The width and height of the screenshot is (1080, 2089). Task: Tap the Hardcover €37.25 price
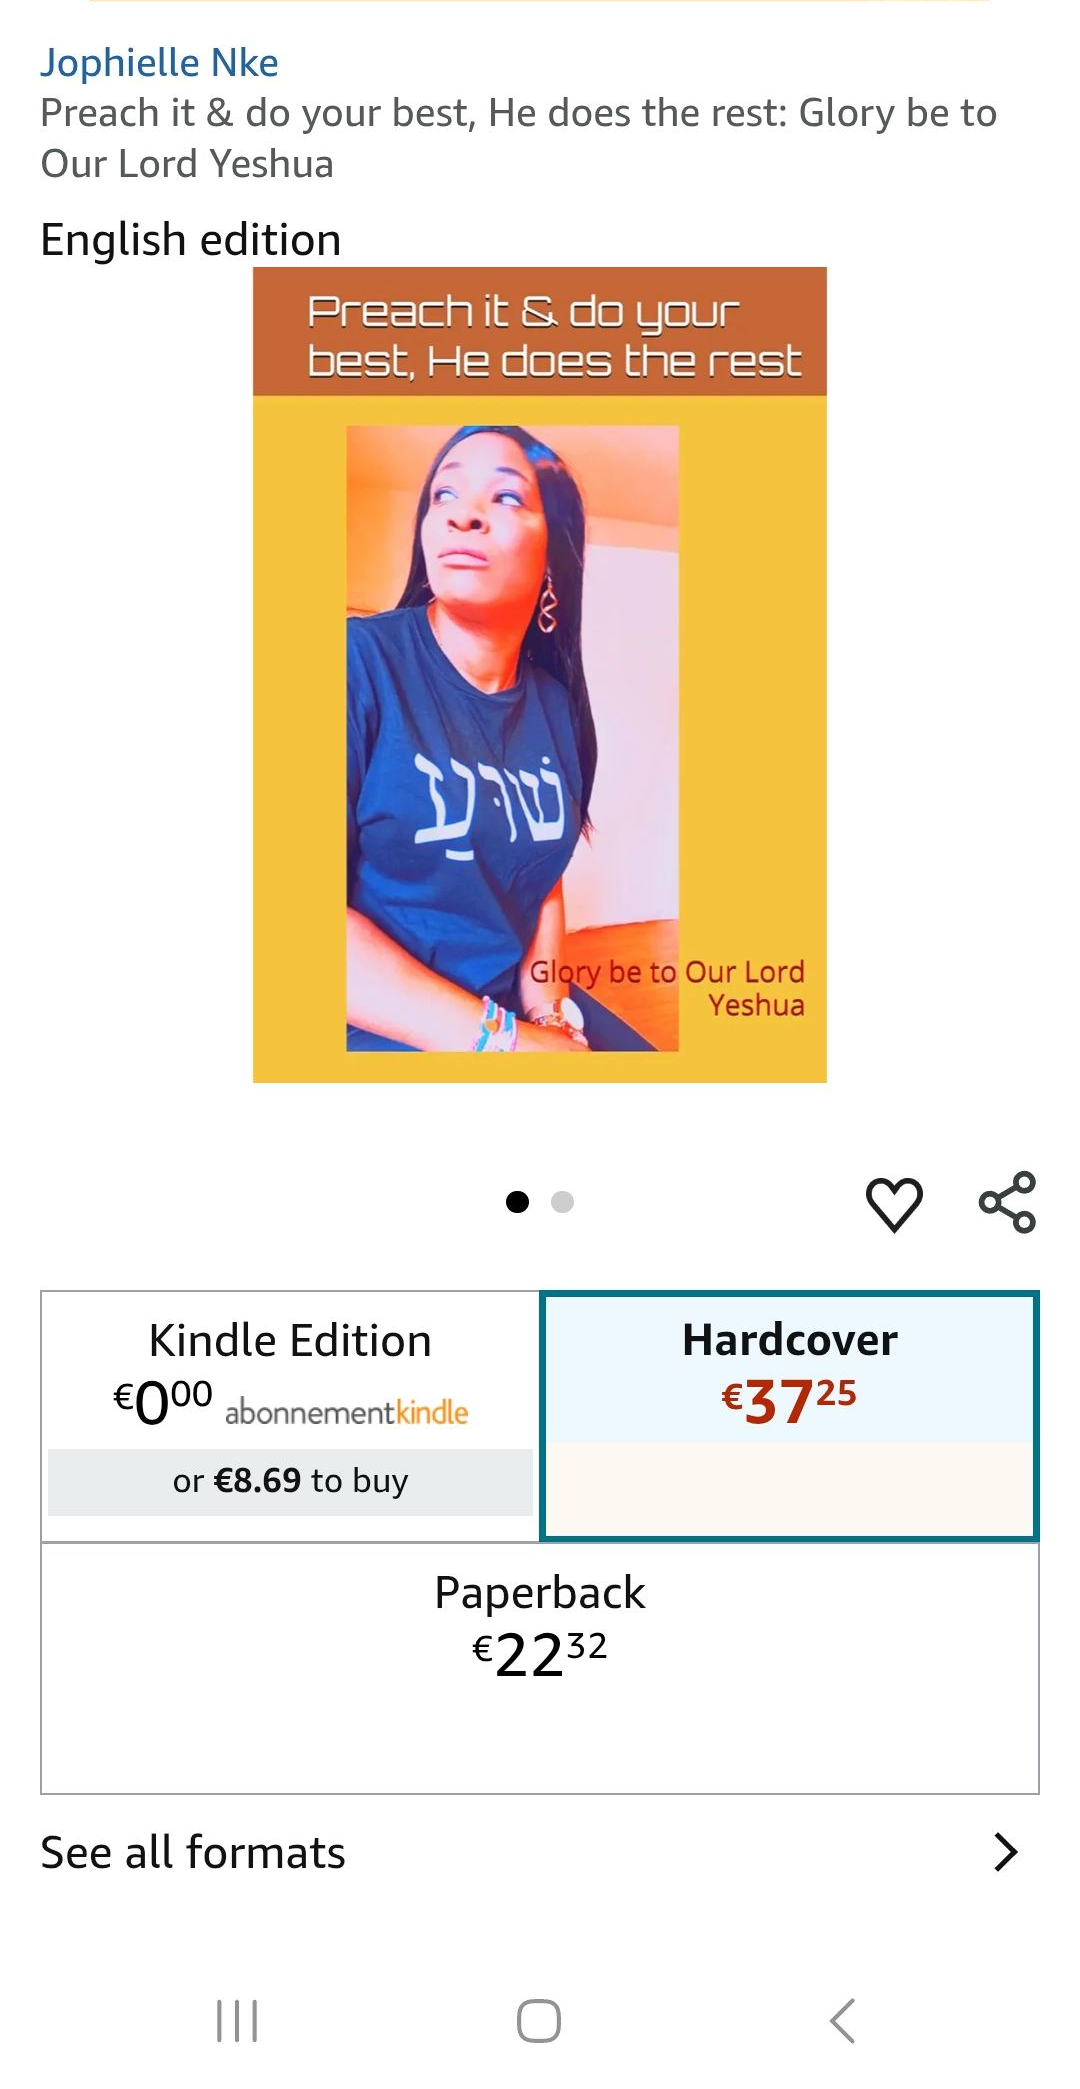[x=789, y=1400]
